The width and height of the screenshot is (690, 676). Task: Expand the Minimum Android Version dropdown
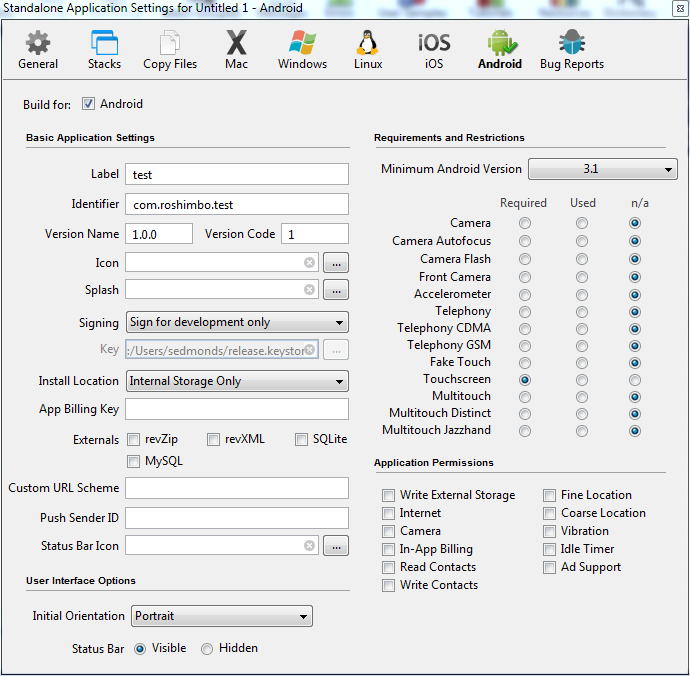pos(602,169)
